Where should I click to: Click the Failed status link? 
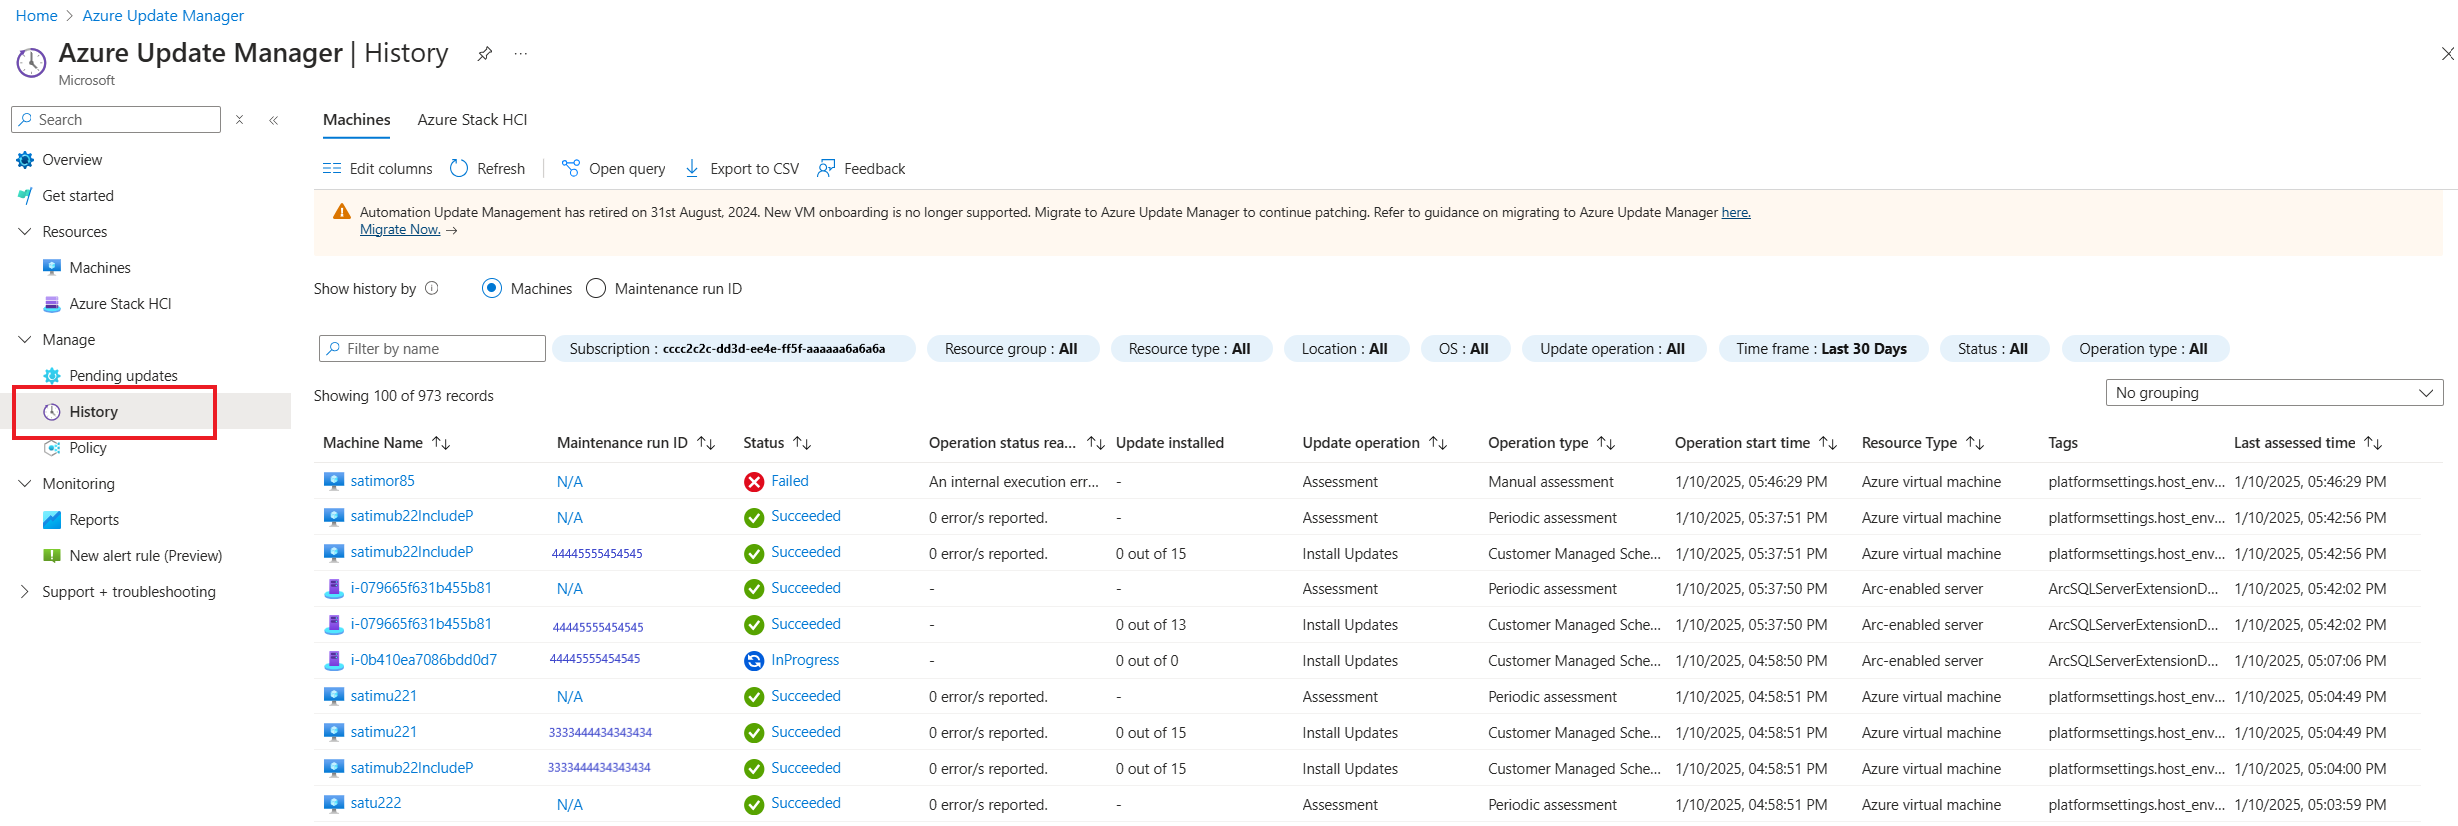pyautogui.click(x=790, y=481)
